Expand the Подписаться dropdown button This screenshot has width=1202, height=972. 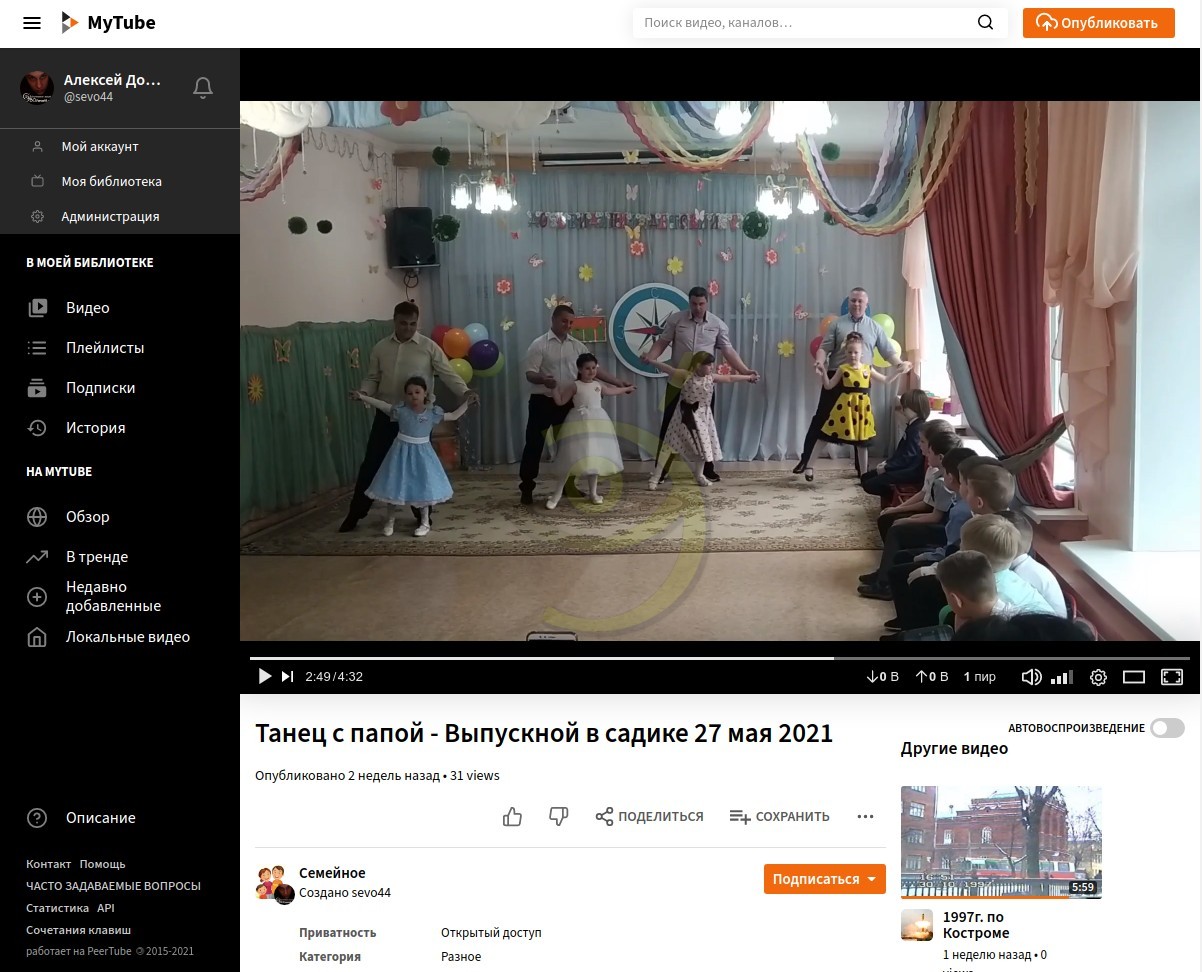tap(872, 879)
